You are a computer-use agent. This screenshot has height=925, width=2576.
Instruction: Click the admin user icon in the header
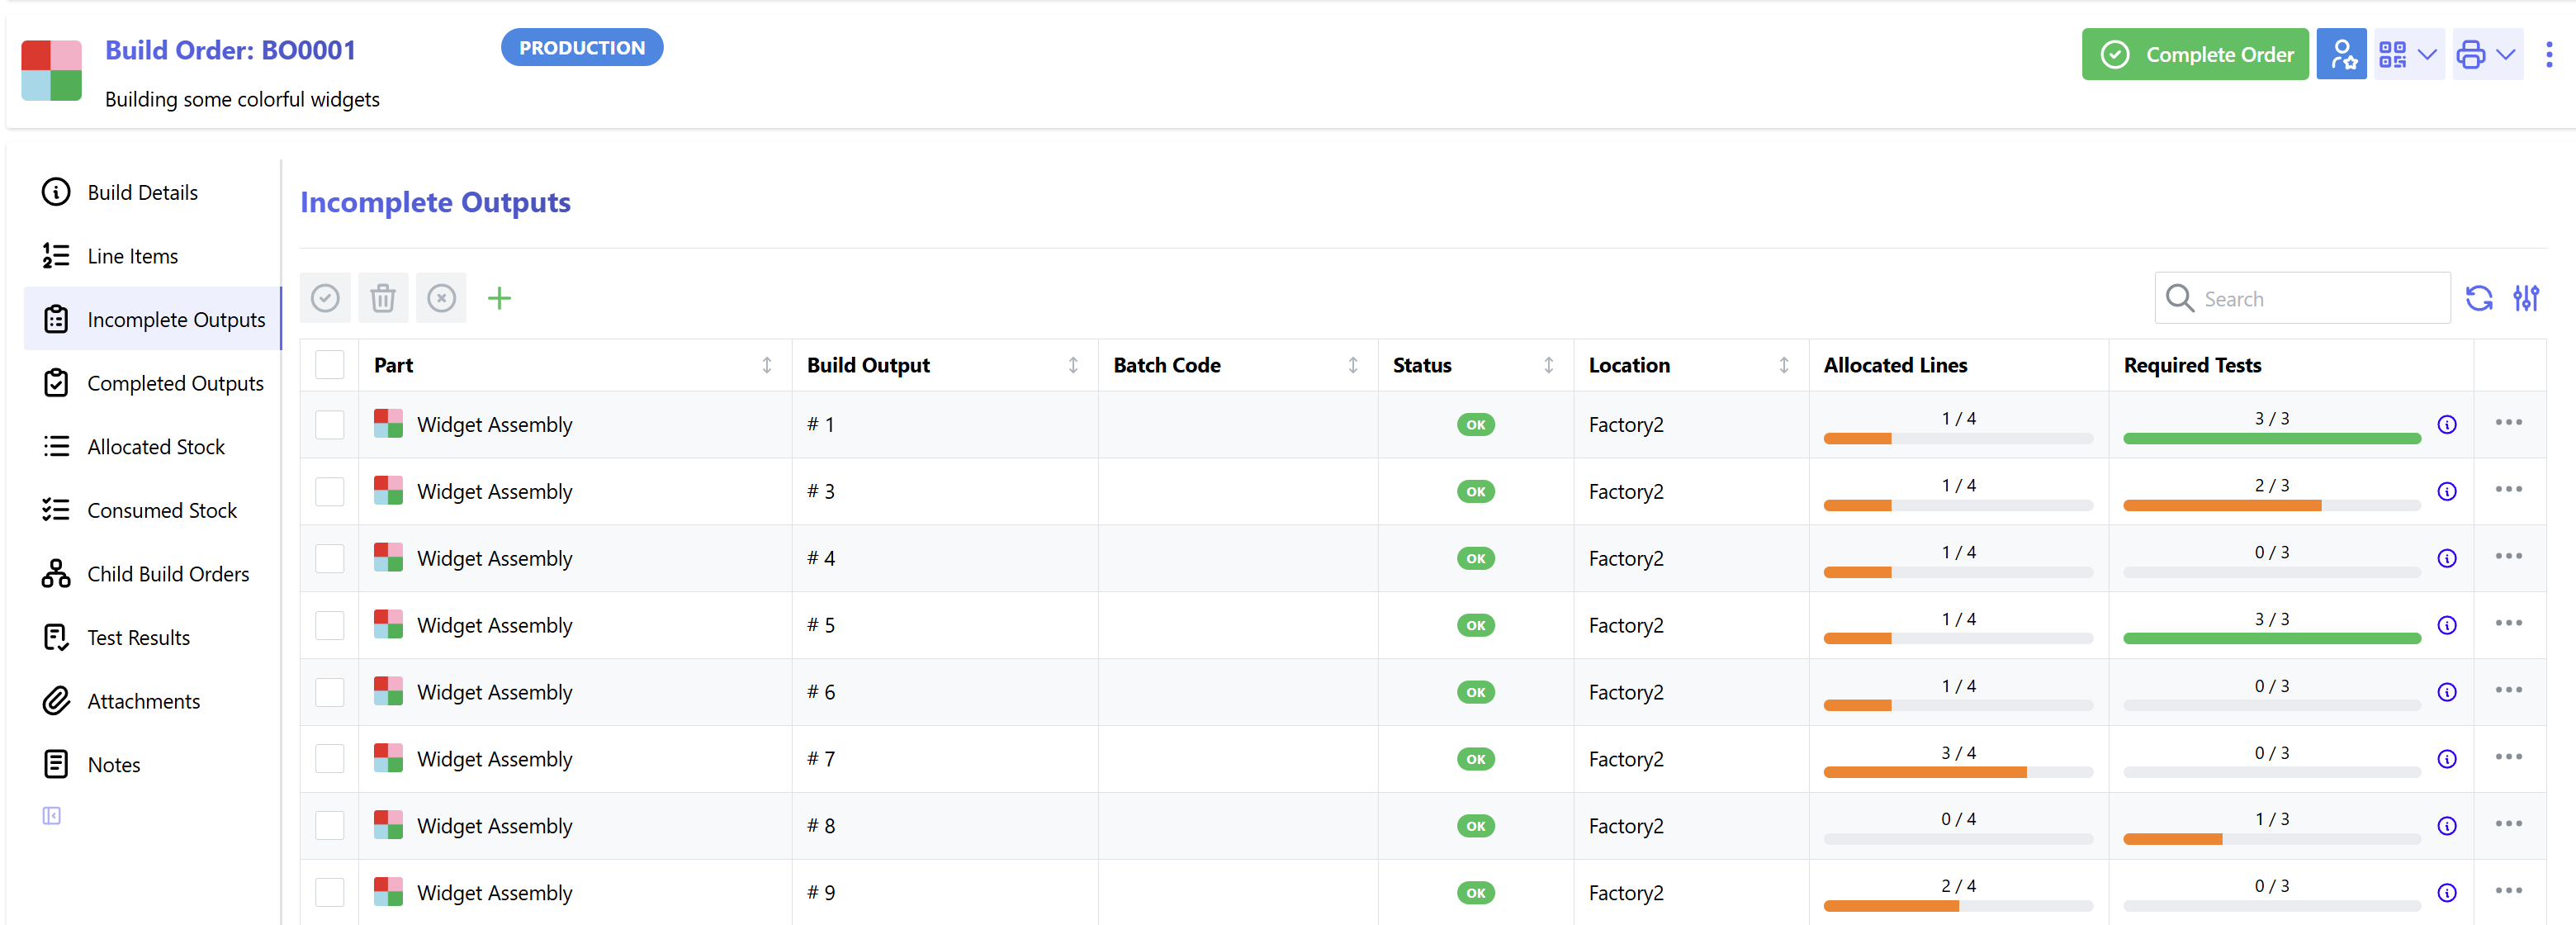[x=2341, y=54]
